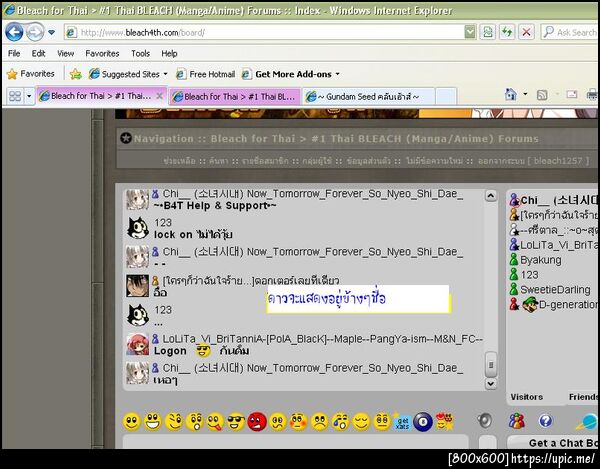Select the Visitors tab
Image resolution: width=600 pixels, height=469 pixels.
(527, 397)
